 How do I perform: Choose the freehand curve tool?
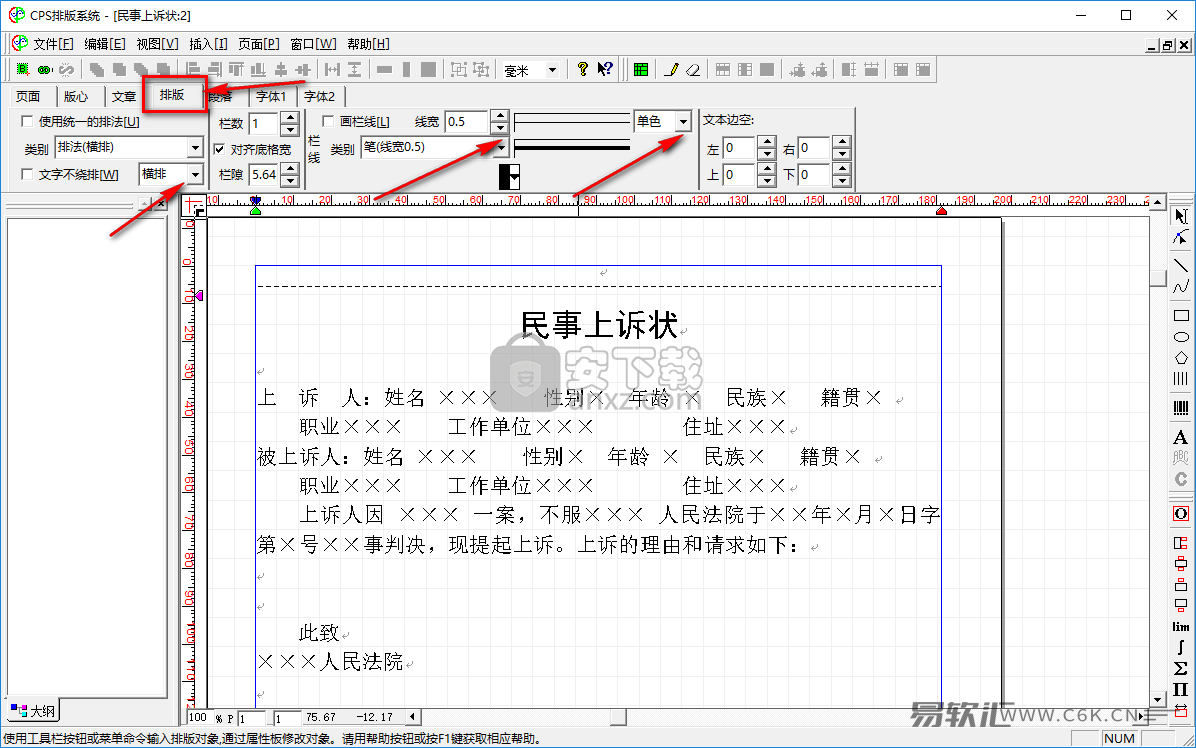[x=1181, y=287]
